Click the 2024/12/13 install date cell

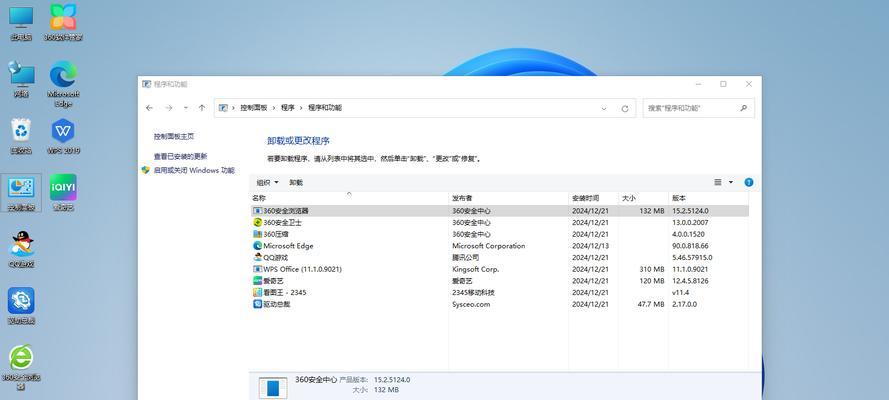tap(590, 246)
